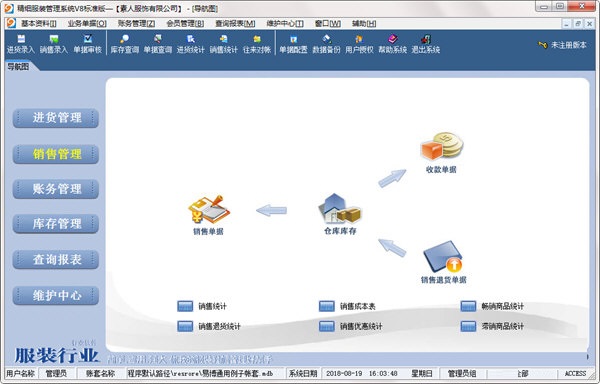Open 用户授权 from the toolbar
The height and width of the screenshot is (384, 600).
pyautogui.click(x=359, y=44)
